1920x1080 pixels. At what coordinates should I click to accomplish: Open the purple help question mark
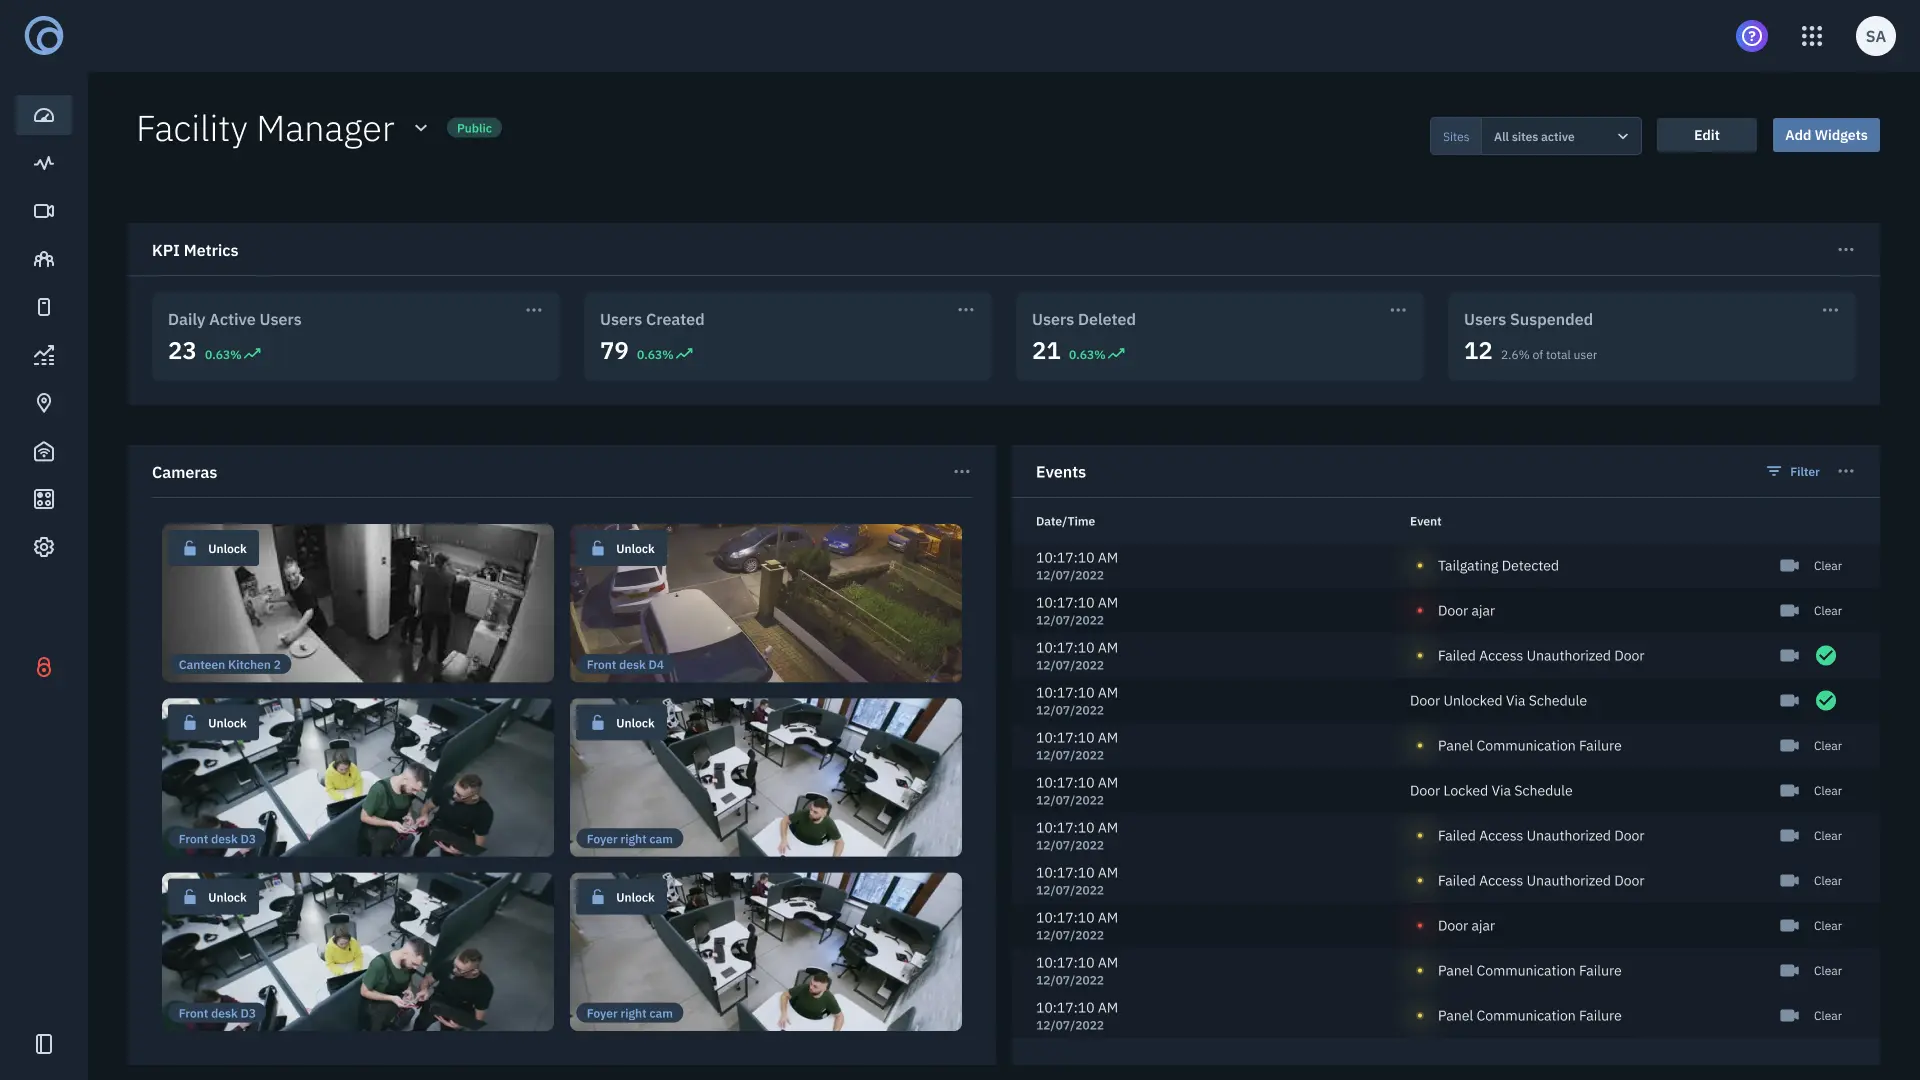1752,36
